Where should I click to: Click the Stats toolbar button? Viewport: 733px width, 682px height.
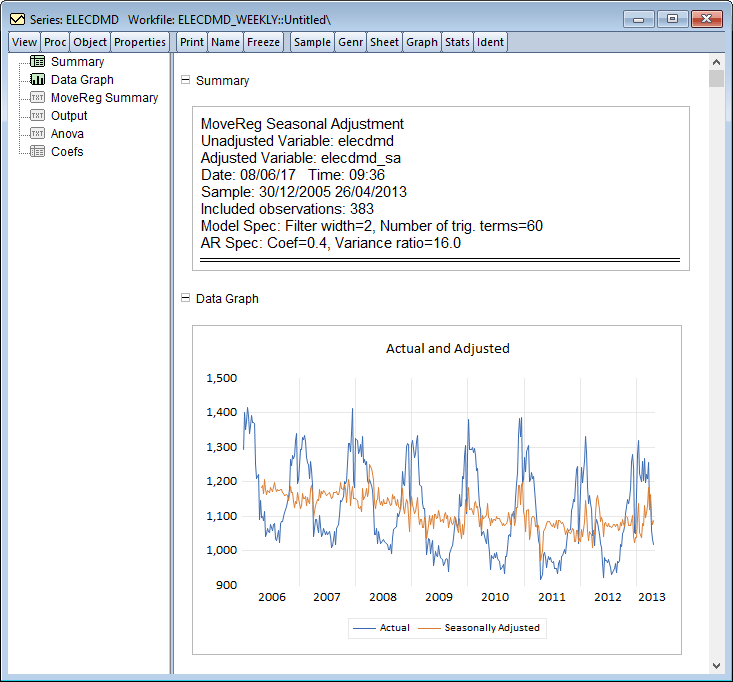point(457,42)
